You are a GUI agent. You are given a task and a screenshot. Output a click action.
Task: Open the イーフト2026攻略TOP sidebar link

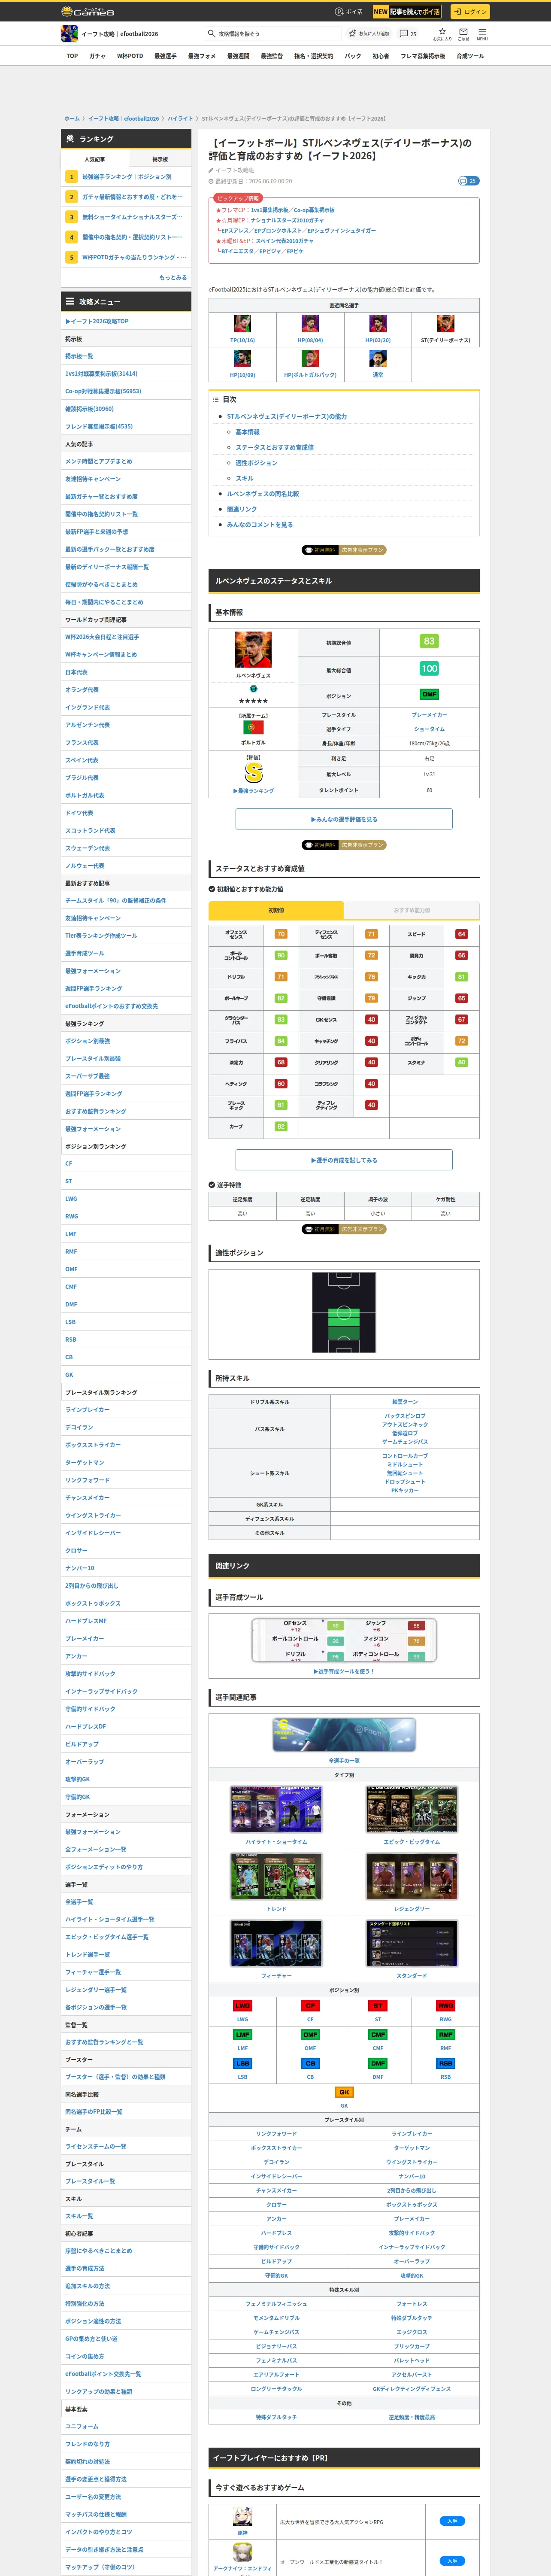[x=97, y=321]
